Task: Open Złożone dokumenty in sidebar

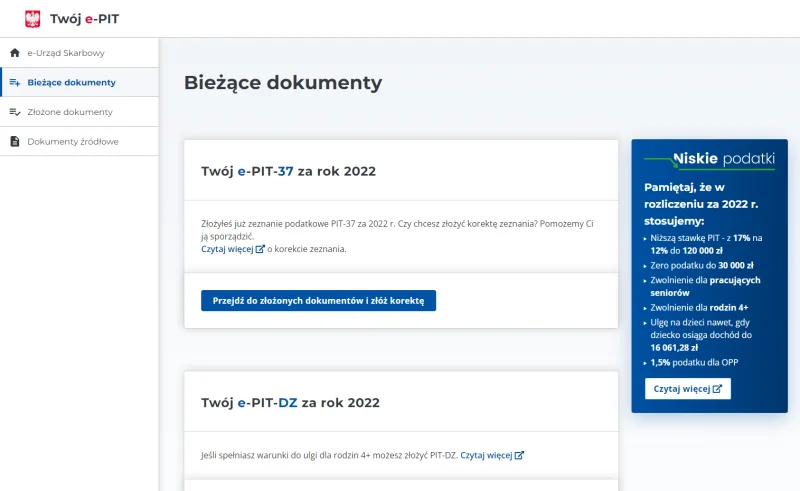Action: 79,112
